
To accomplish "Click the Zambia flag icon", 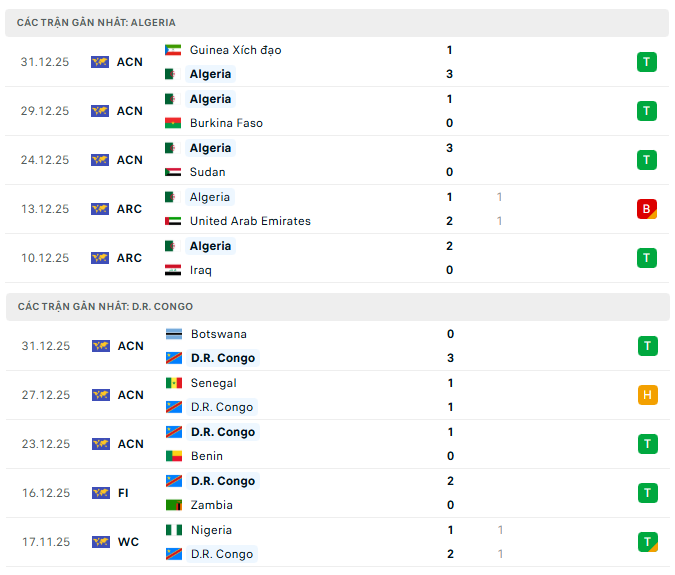I will coord(172,505).
